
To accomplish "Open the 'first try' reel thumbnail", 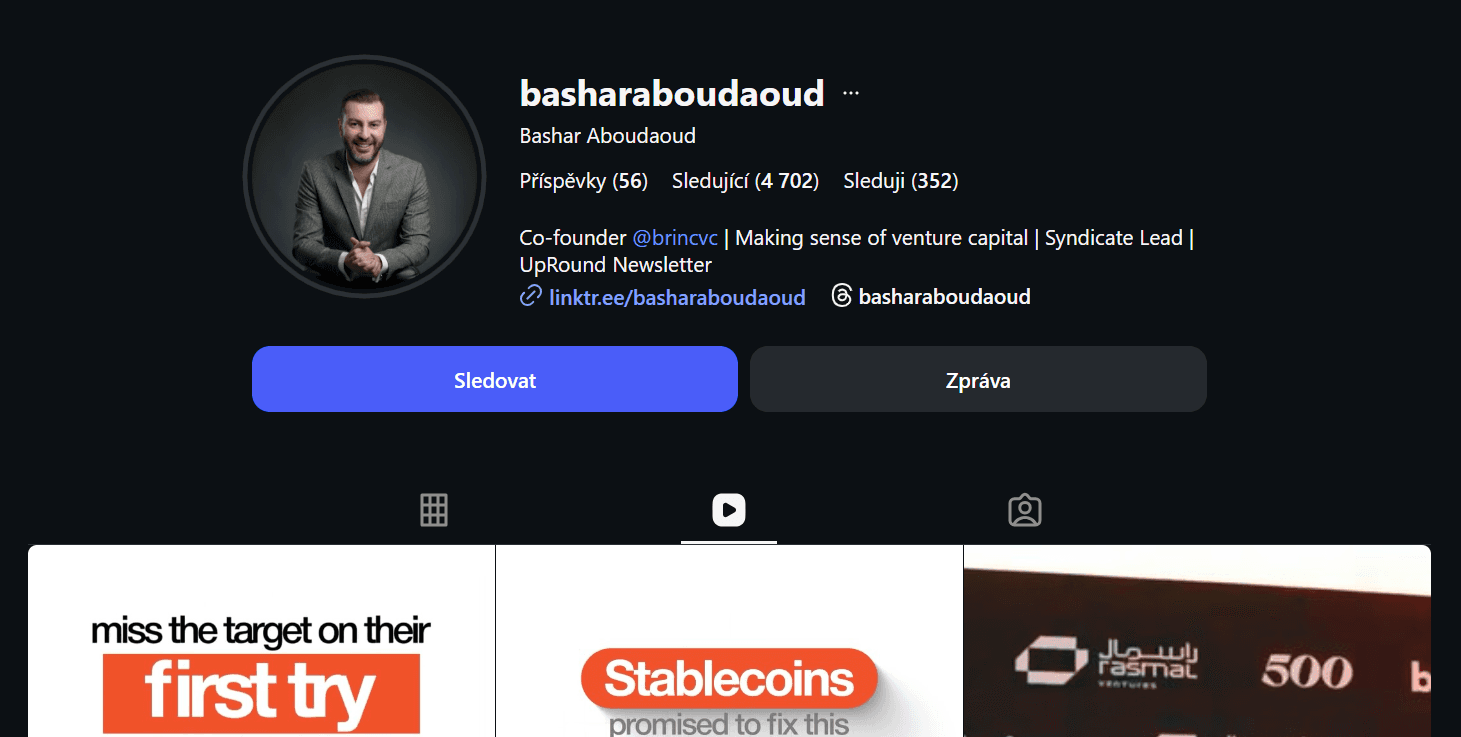I will coord(261,641).
